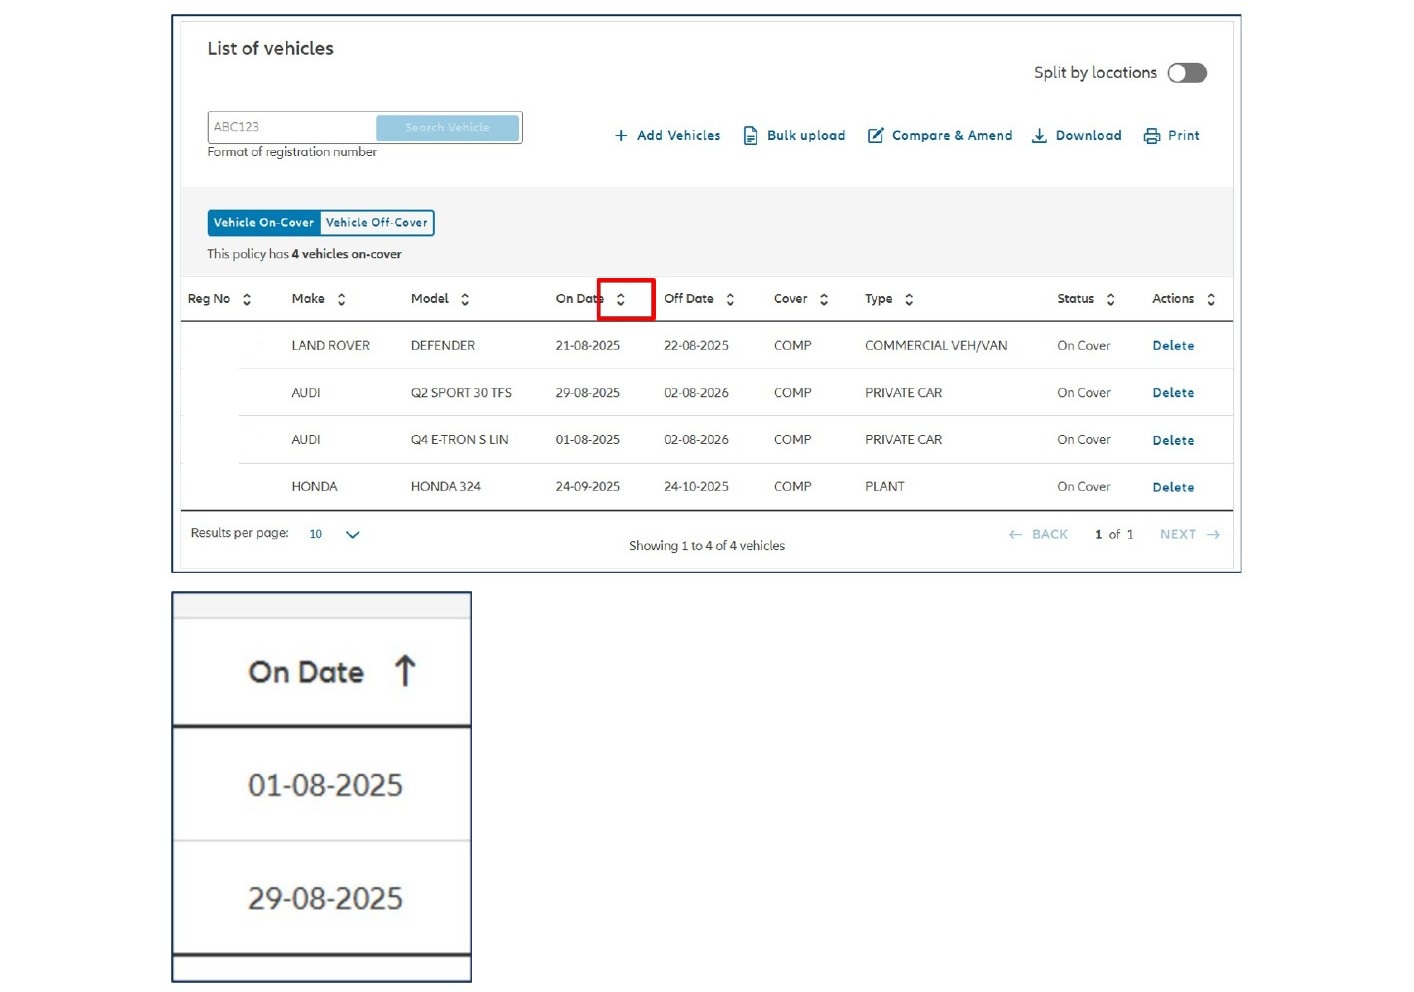Delete the AUDI Q4 E-TRON row

click(1173, 440)
